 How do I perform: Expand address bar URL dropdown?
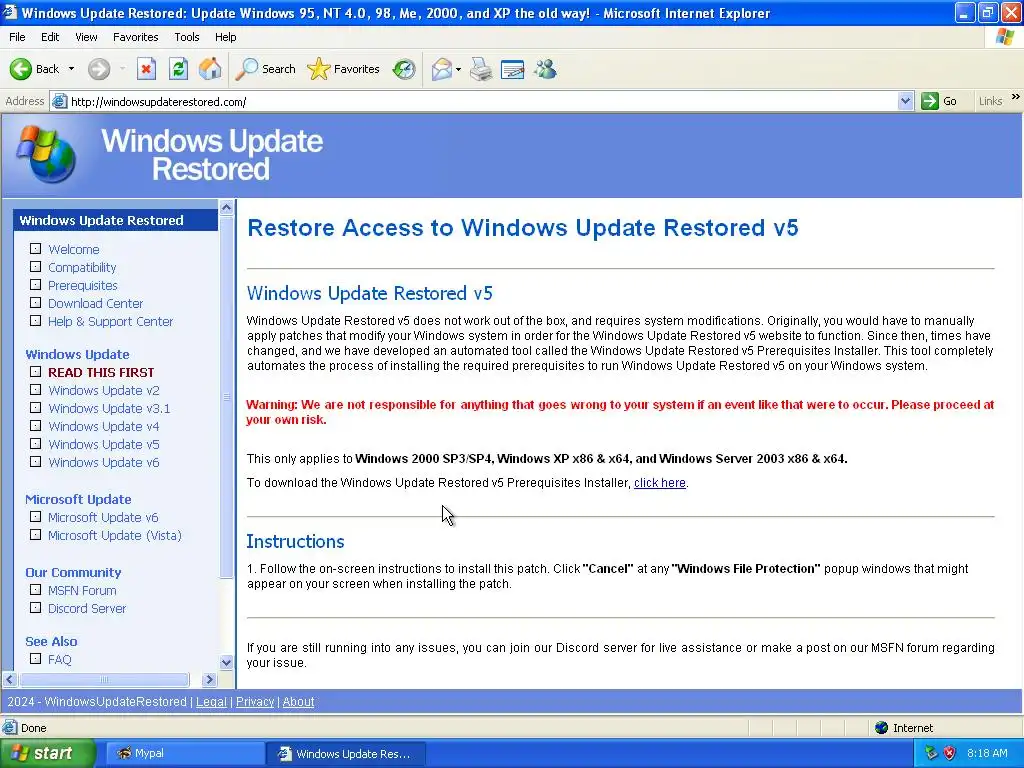coord(905,101)
